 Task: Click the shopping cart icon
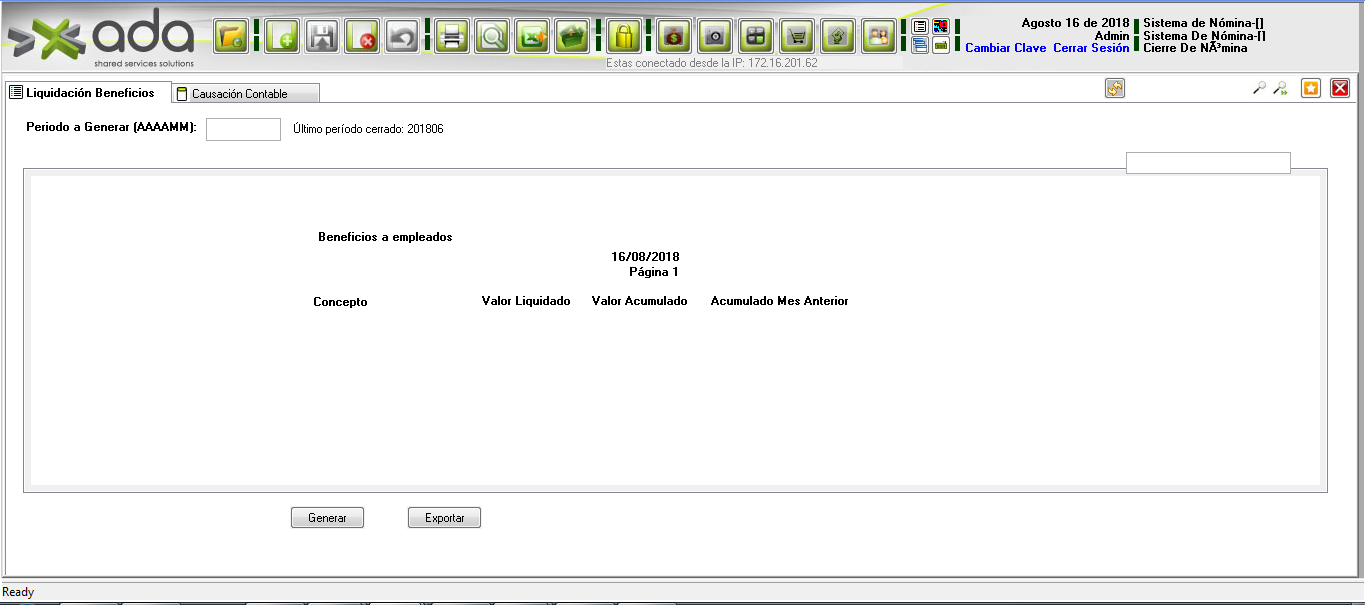click(x=797, y=37)
